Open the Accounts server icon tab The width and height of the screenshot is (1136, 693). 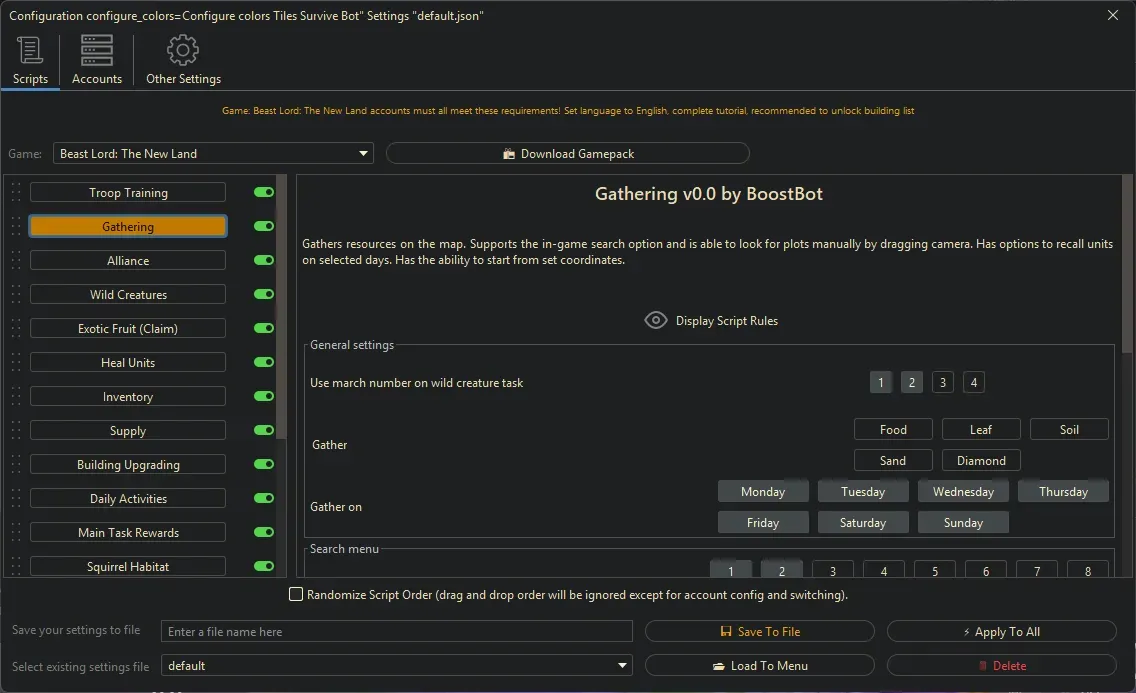(x=97, y=50)
